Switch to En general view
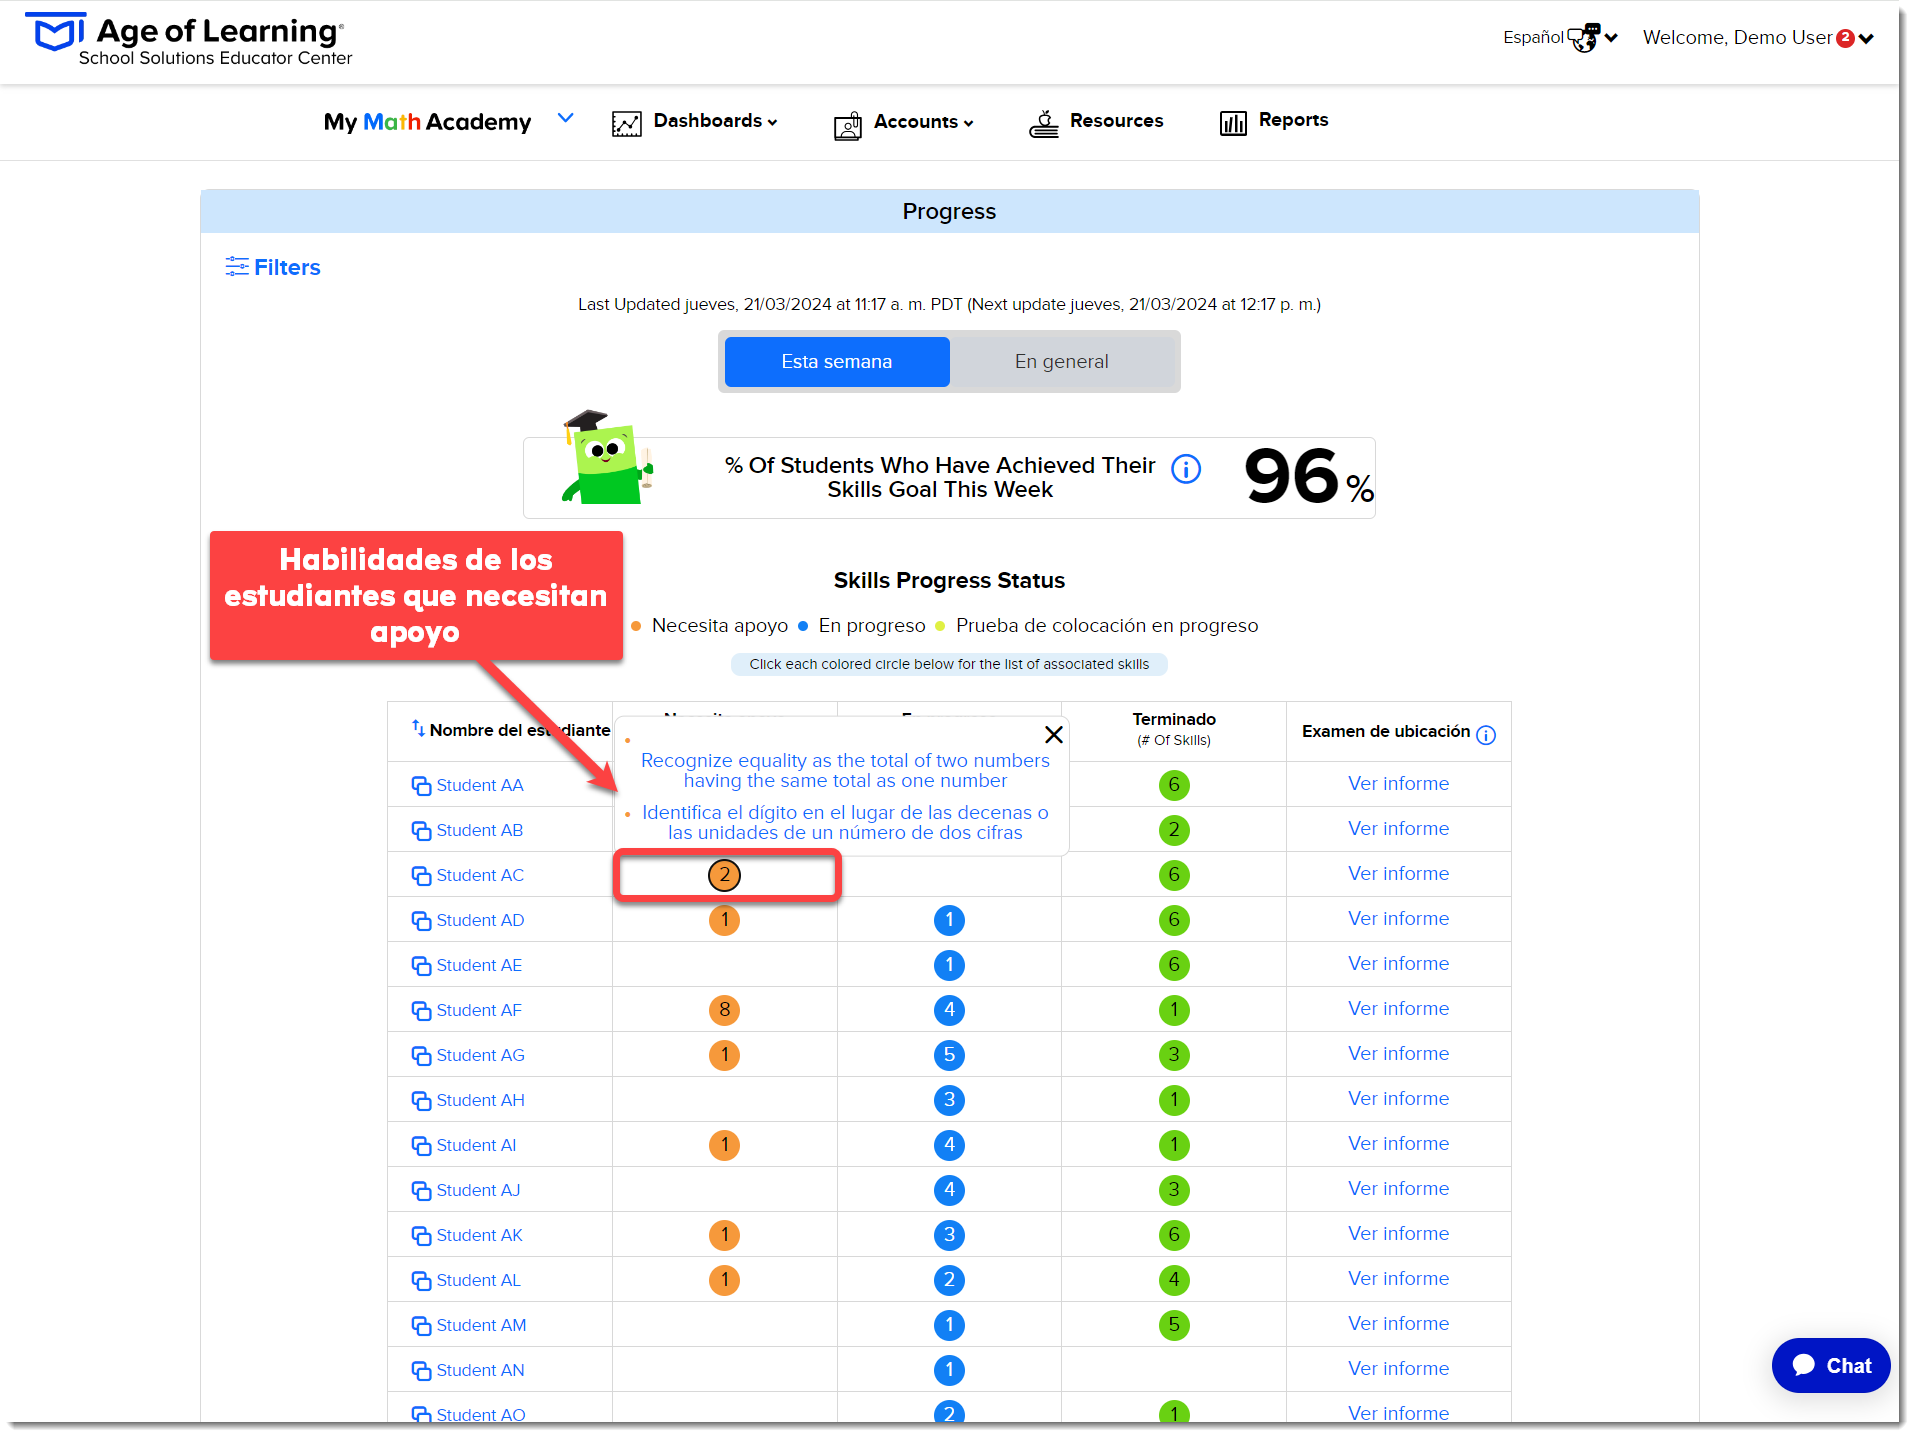The height and width of the screenshot is (1437, 1914). click(x=1061, y=361)
